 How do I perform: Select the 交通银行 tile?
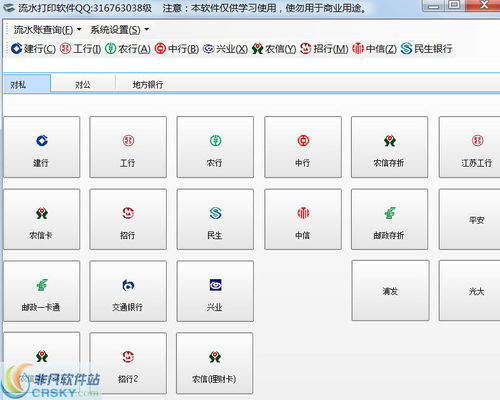[128, 291]
